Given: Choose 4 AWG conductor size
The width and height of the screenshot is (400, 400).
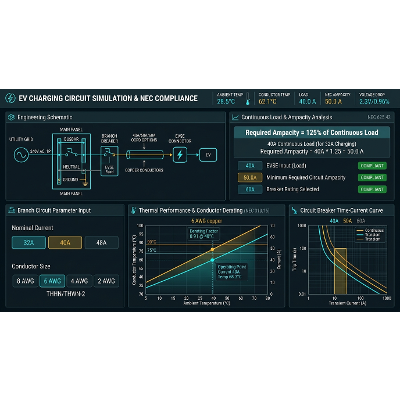Looking at the screenshot, I should click(79, 281).
